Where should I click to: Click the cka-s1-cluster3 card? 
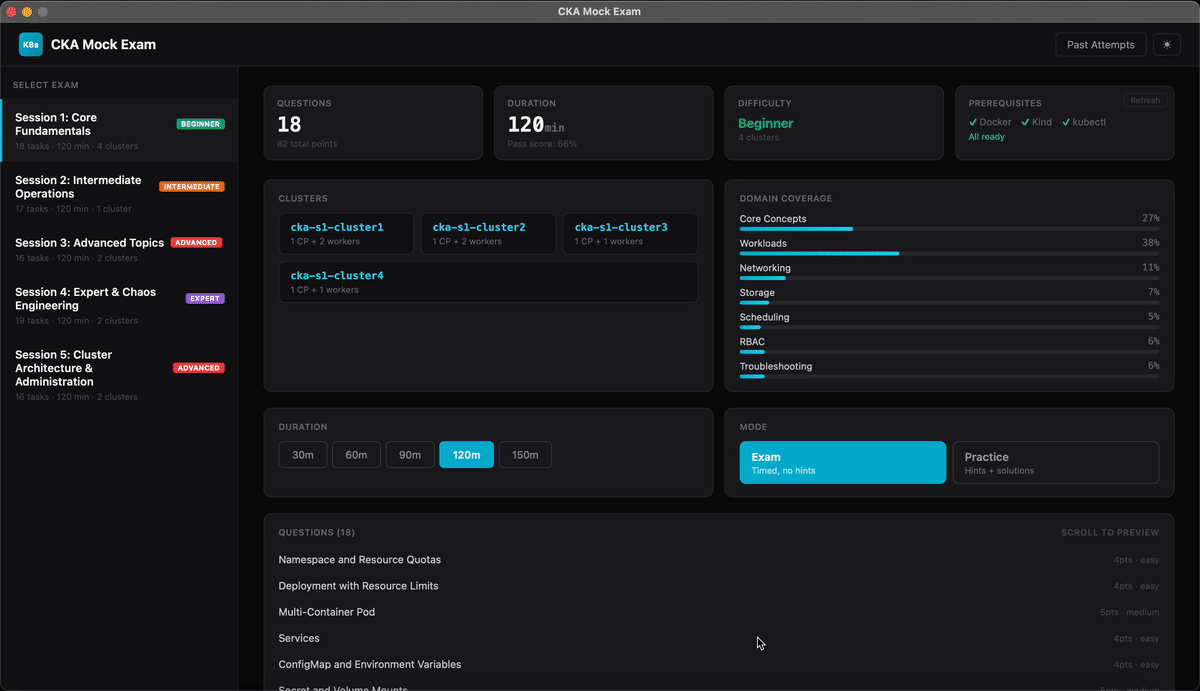[x=630, y=233]
